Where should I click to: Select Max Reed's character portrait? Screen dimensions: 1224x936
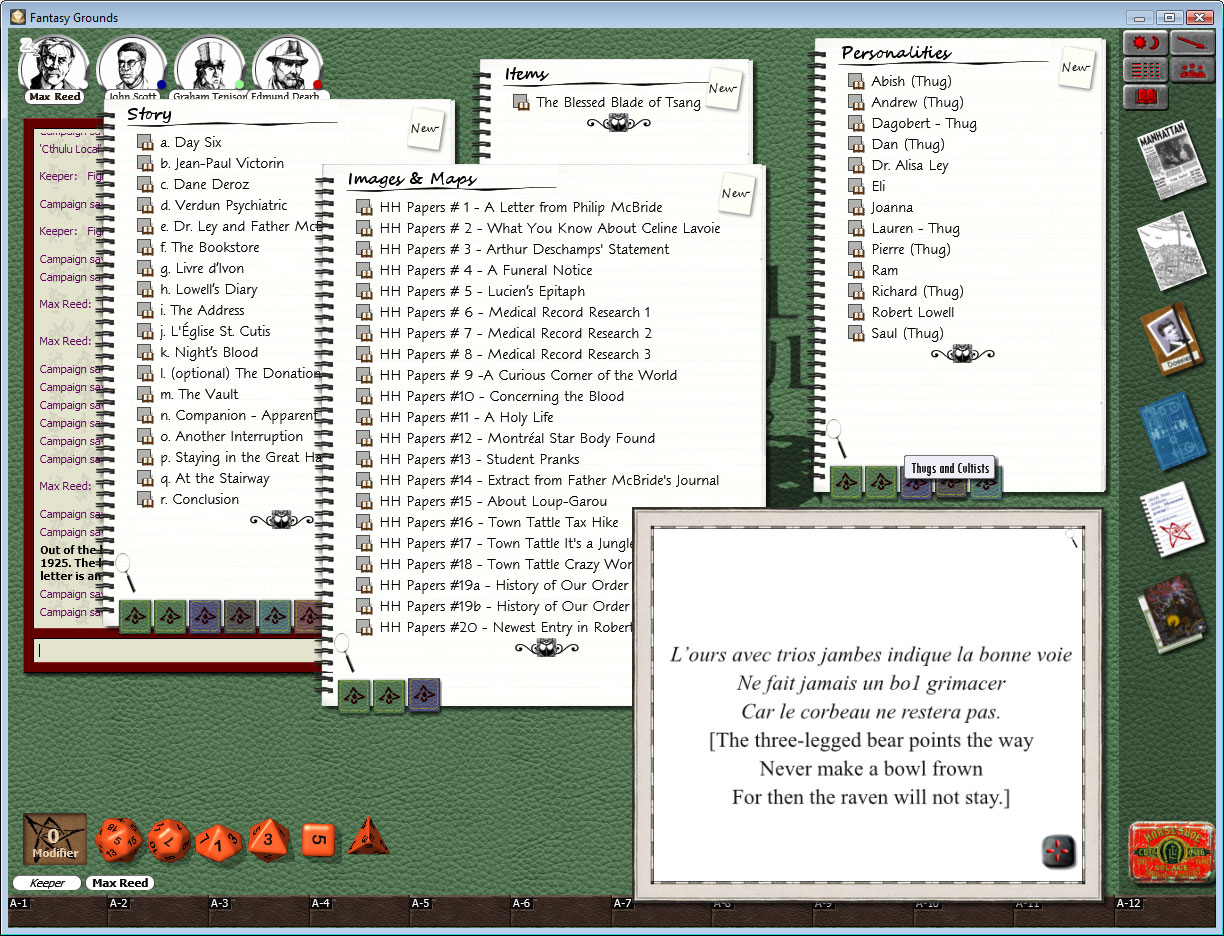[55, 62]
